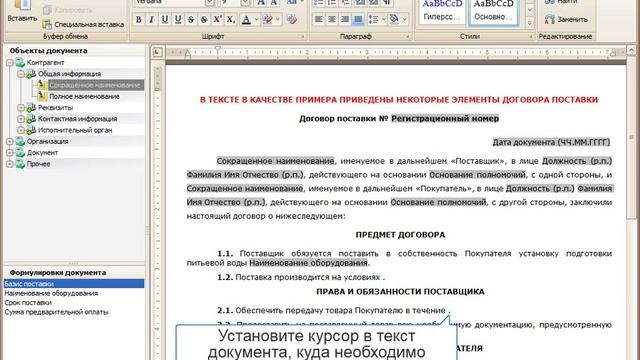
Task: Collapse the Общая информация node
Action: click(x=21, y=74)
